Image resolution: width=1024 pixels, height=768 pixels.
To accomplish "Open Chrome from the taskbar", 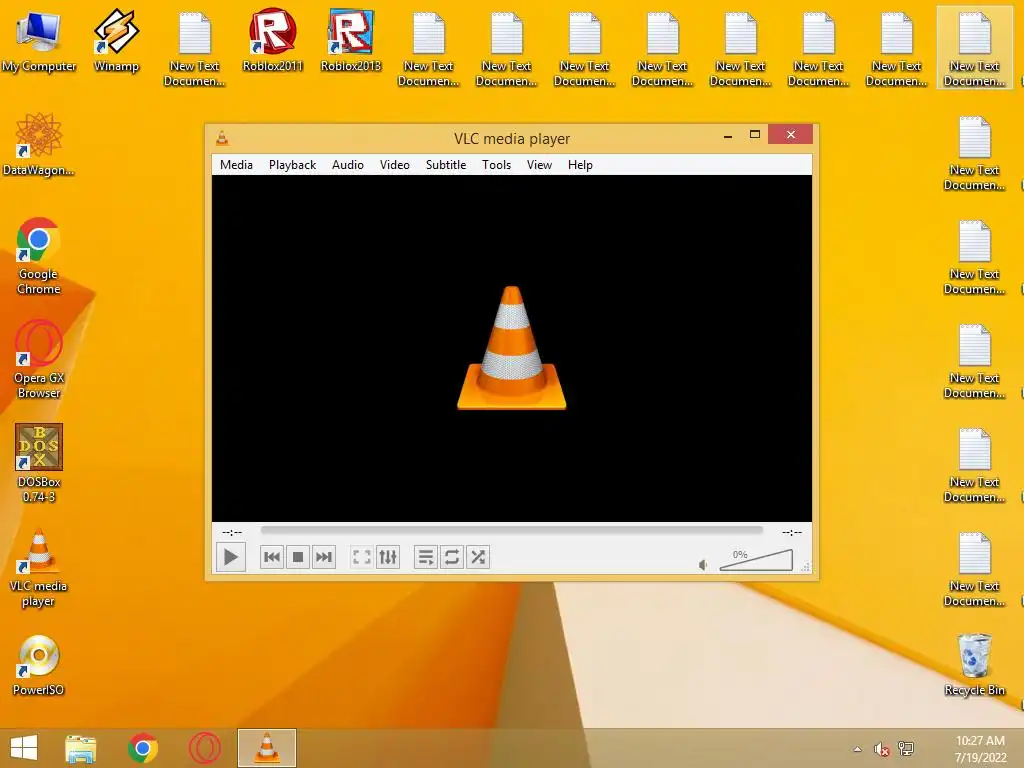I will point(143,748).
